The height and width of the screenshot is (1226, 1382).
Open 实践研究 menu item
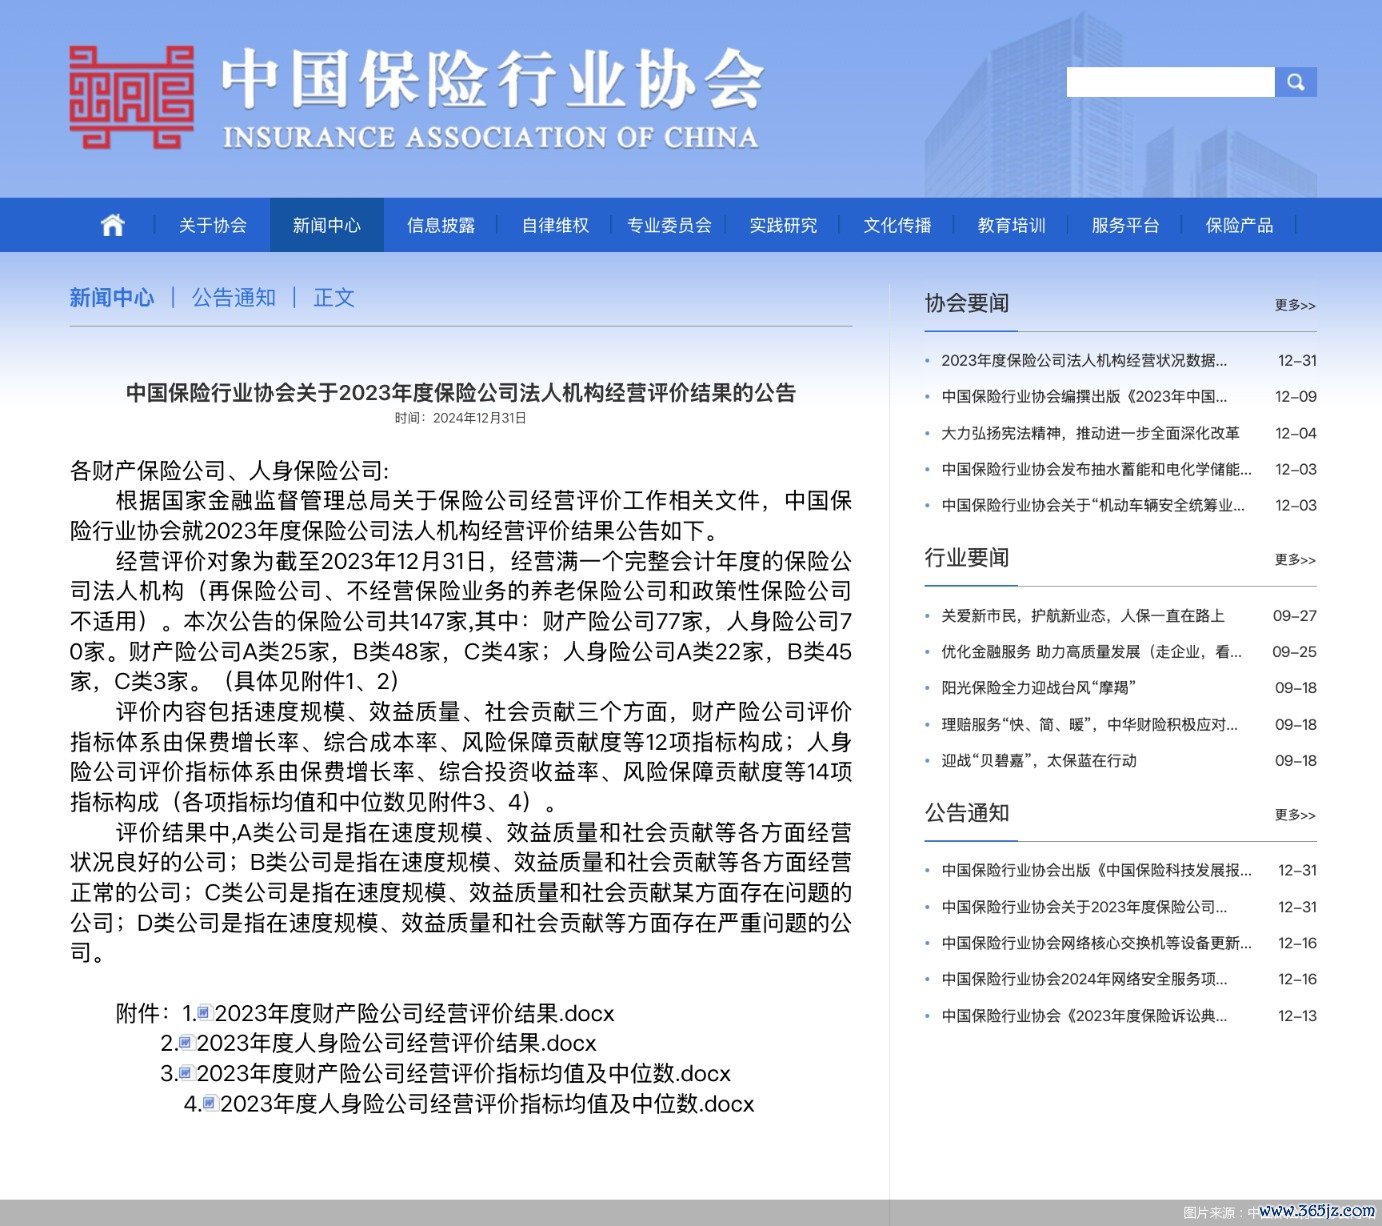pos(783,225)
